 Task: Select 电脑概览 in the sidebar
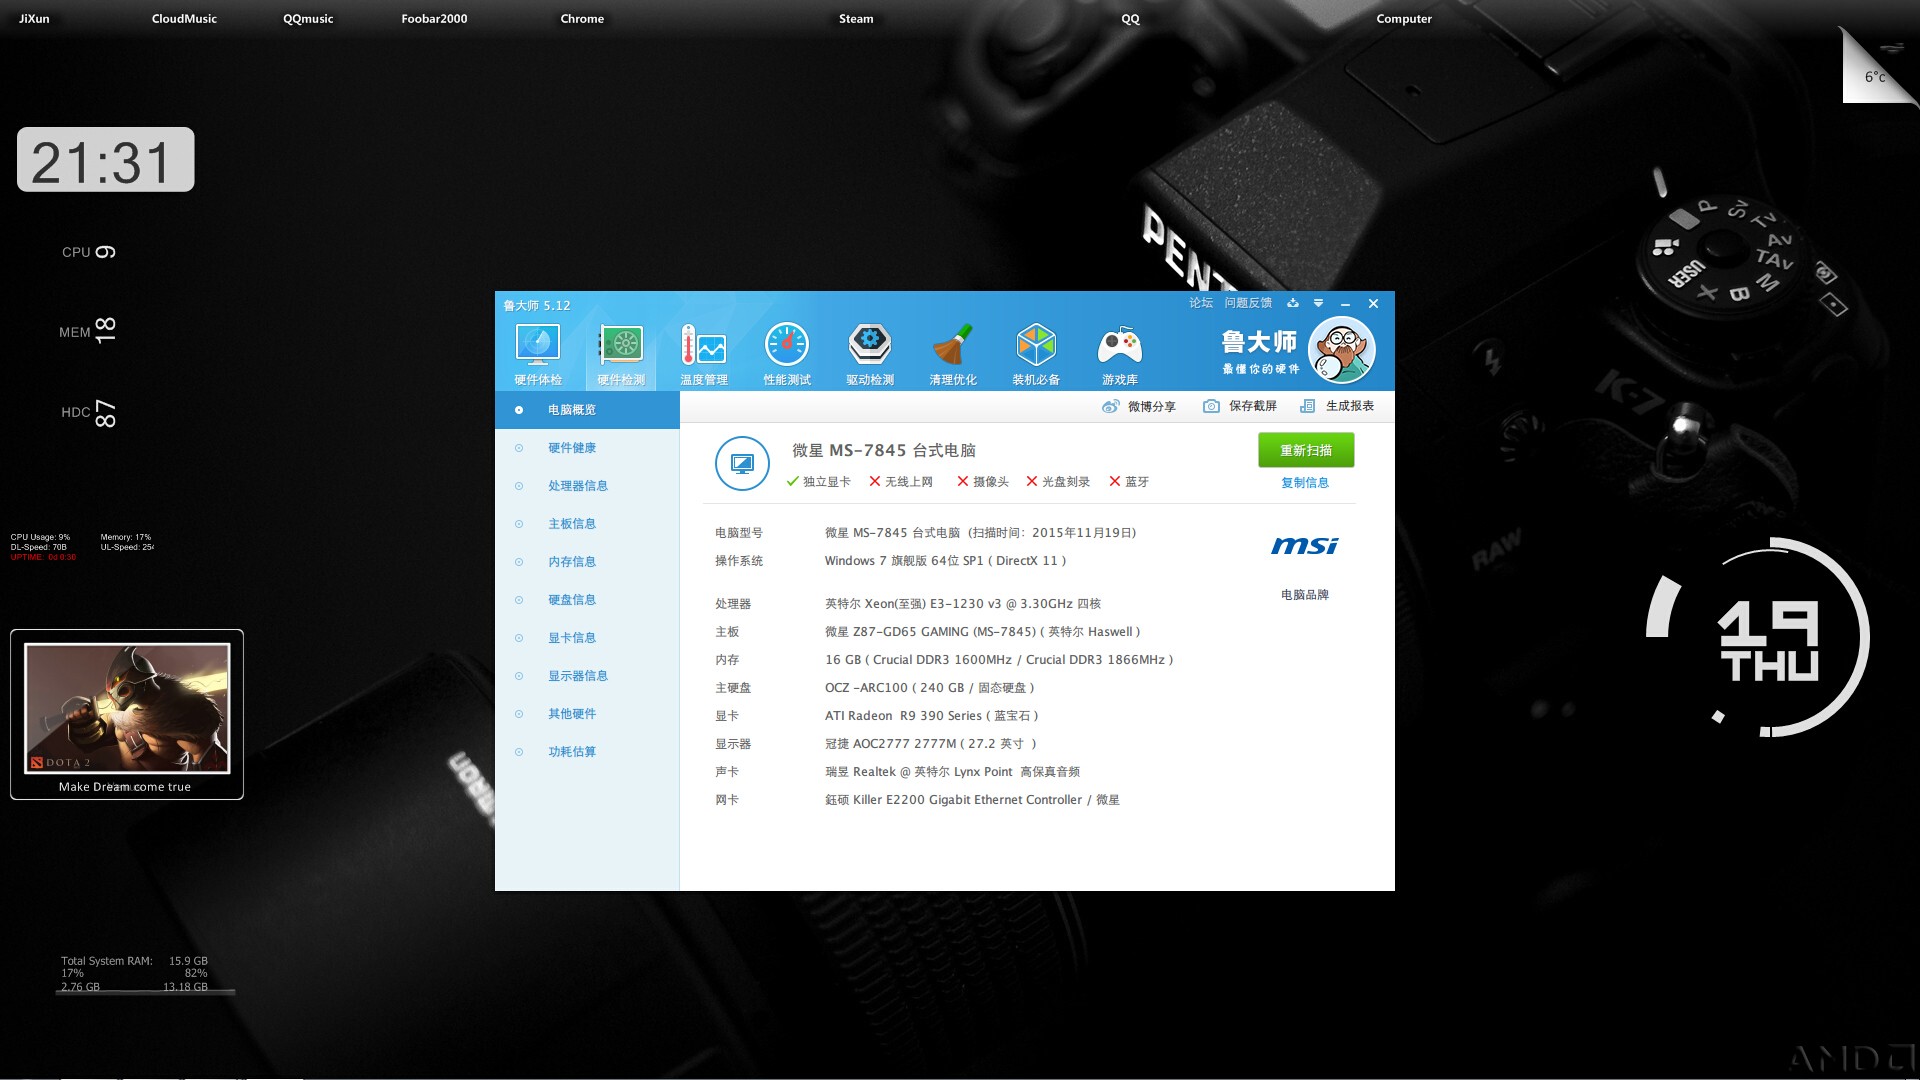pos(587,410)
